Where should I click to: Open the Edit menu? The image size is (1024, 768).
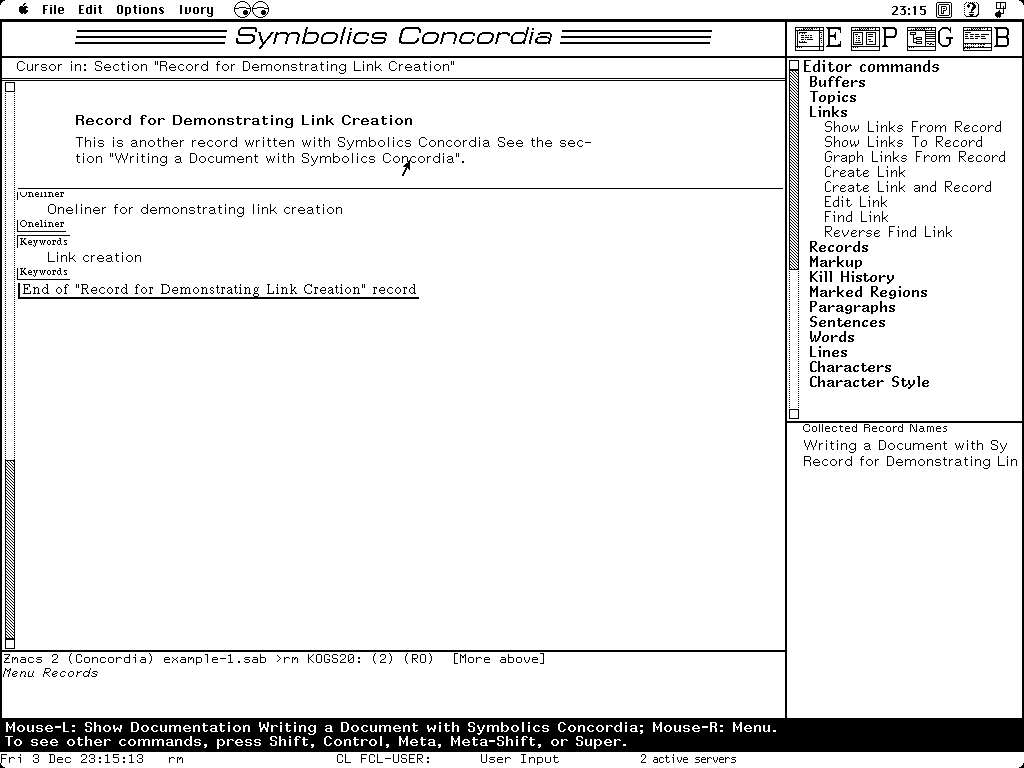[90, 10]
